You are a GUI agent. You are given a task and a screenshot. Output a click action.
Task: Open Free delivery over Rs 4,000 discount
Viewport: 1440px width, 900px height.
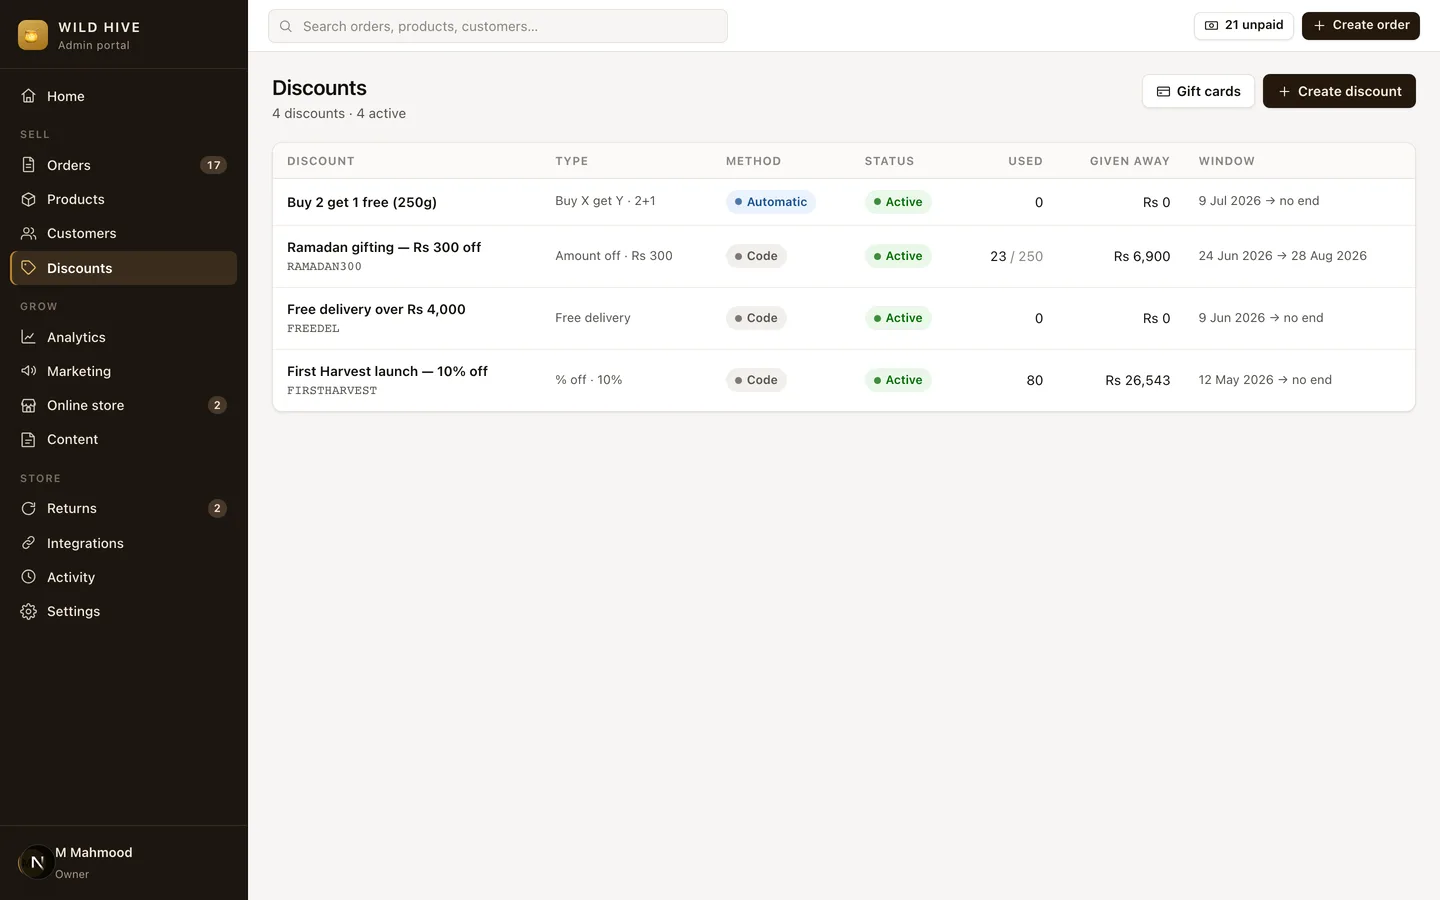pyautogui.click(x=376, y=309)
